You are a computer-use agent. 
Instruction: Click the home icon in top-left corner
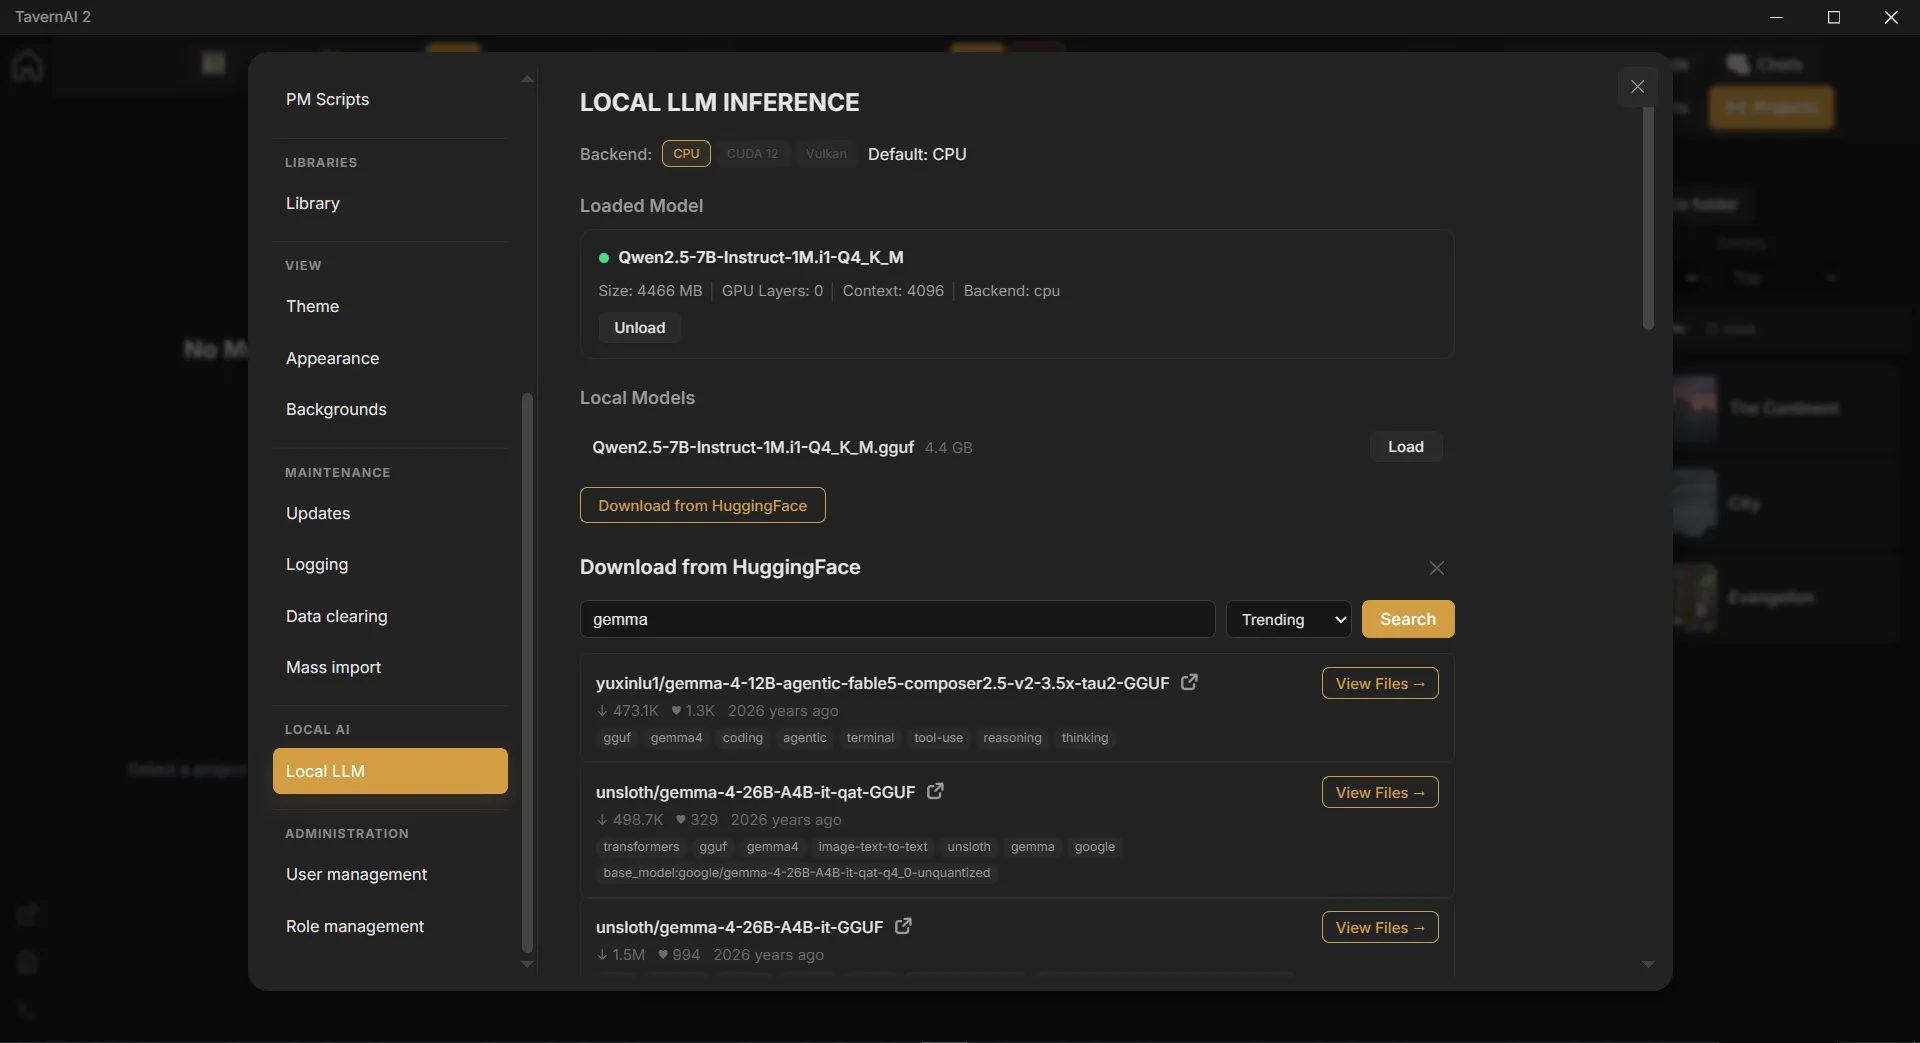pyautogui.click(x=28, y=66)
